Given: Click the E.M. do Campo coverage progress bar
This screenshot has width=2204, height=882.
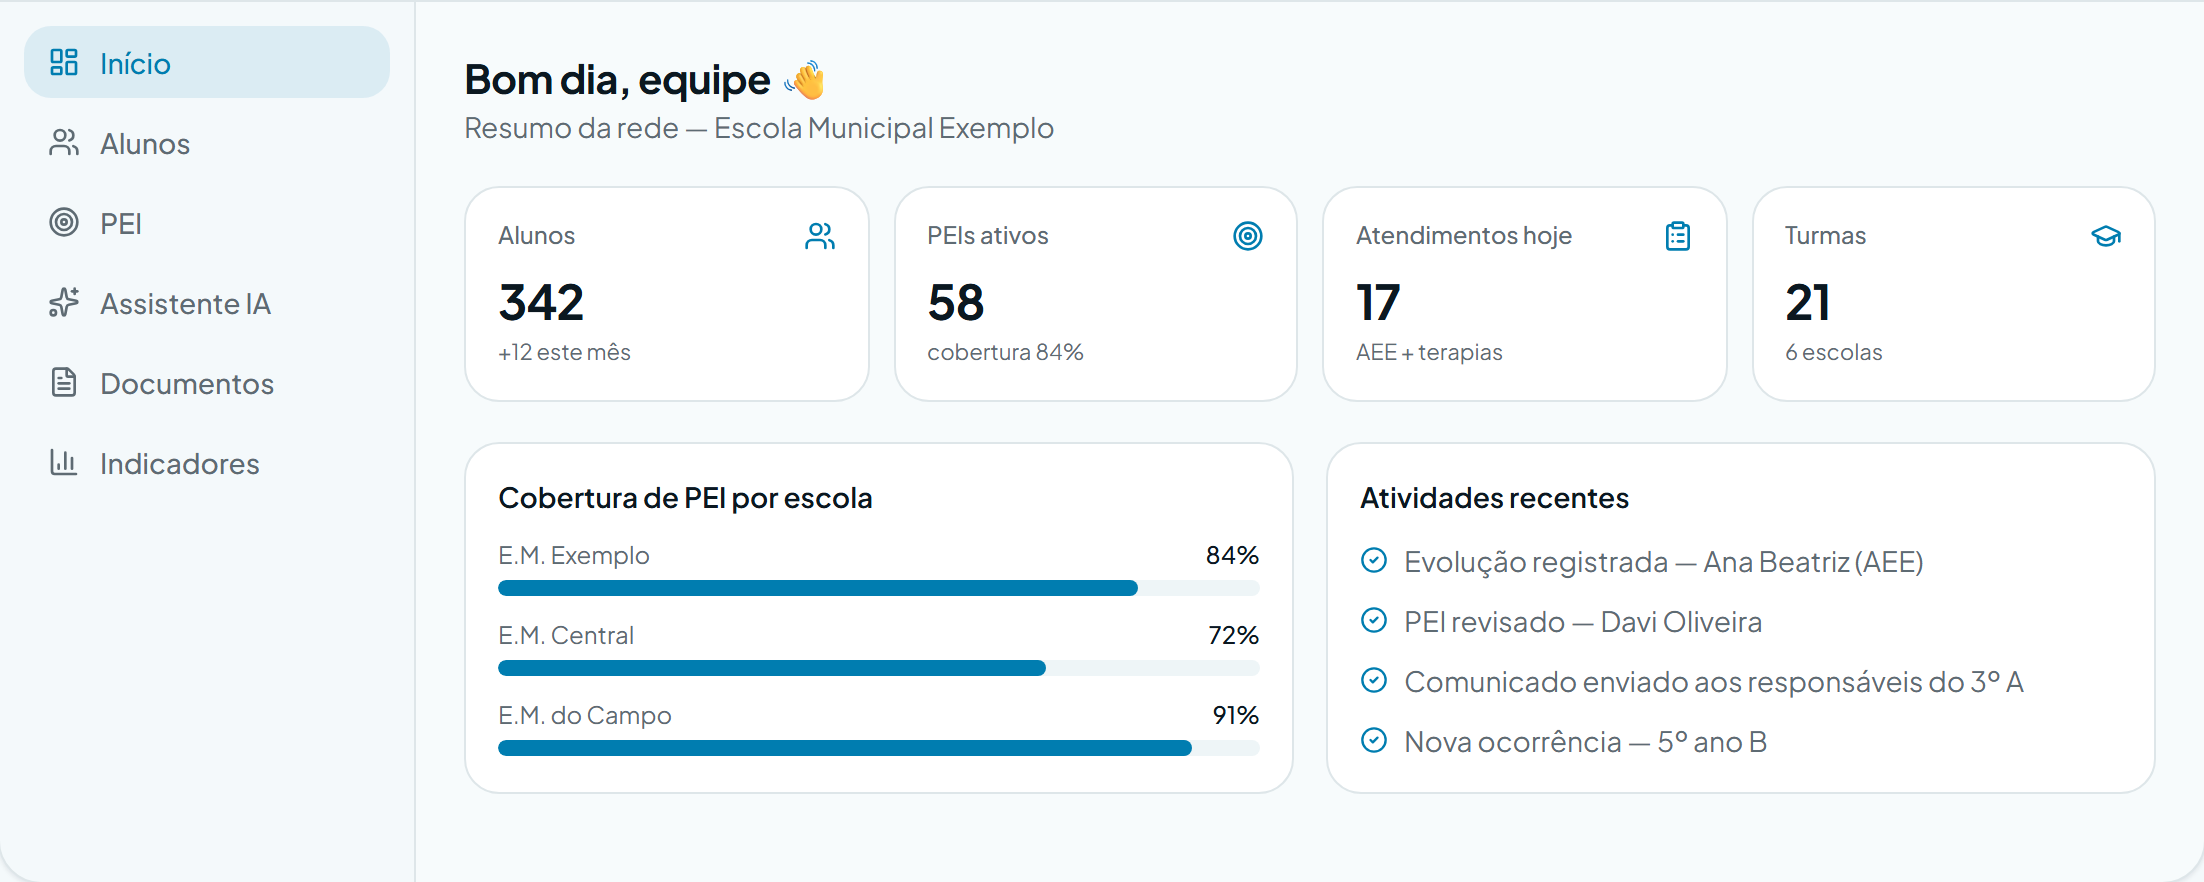Looking at the screenshot, I should [879, 748].
